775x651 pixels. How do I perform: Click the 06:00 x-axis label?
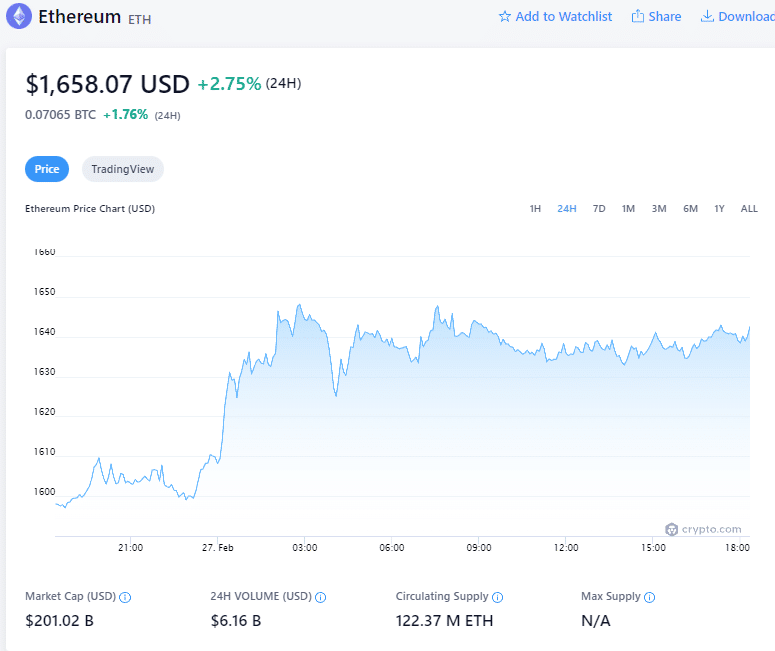click(392, 548)
